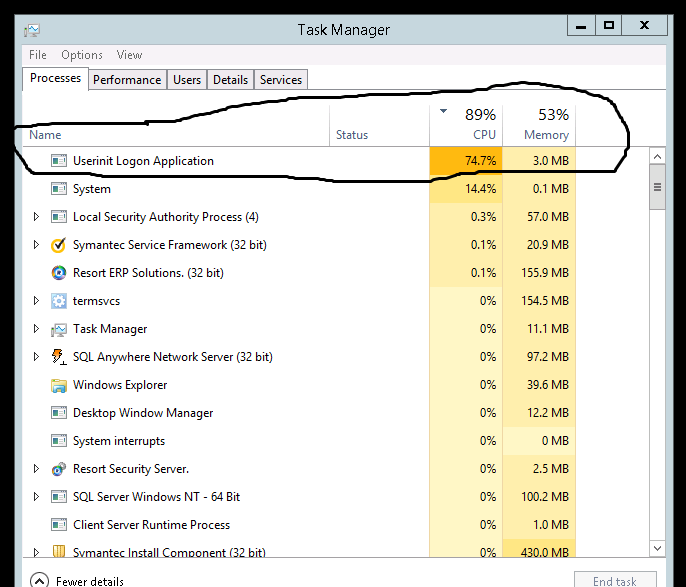Click the Resort ERP Solutions icon
This screenshot has height=587, width=686.
tap(59, 273)
